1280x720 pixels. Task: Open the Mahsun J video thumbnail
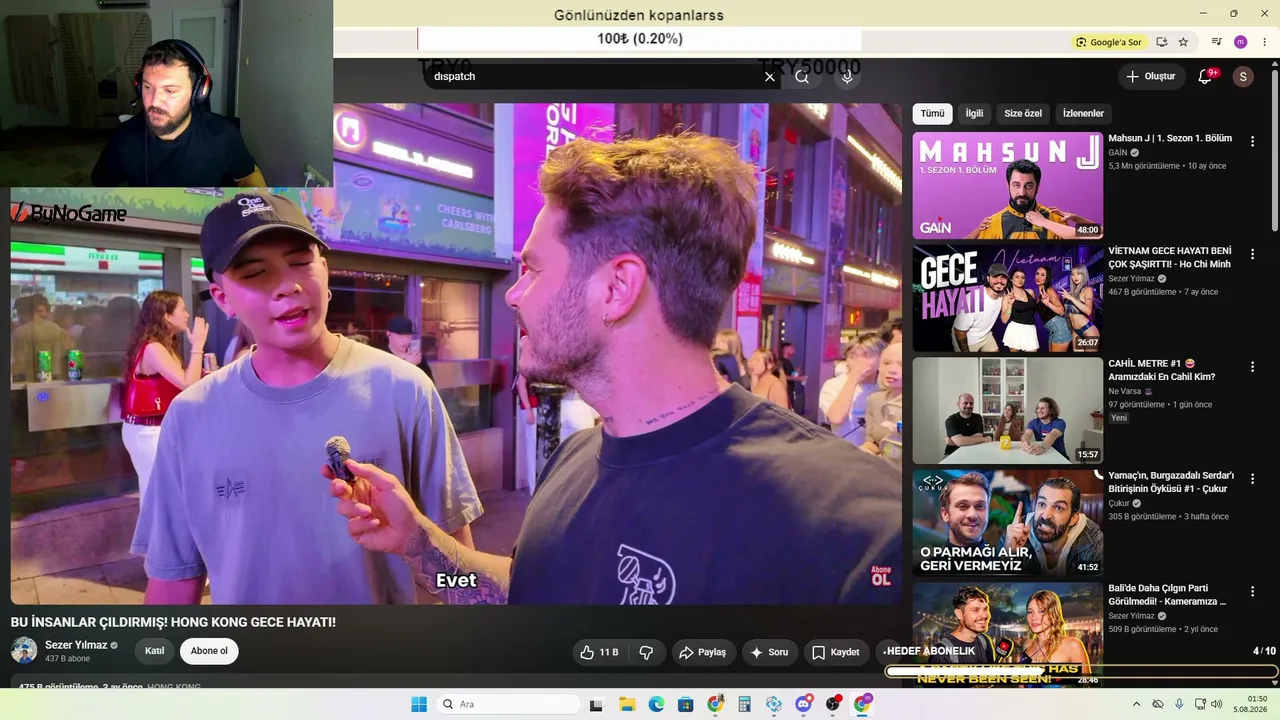(1008, 186)
